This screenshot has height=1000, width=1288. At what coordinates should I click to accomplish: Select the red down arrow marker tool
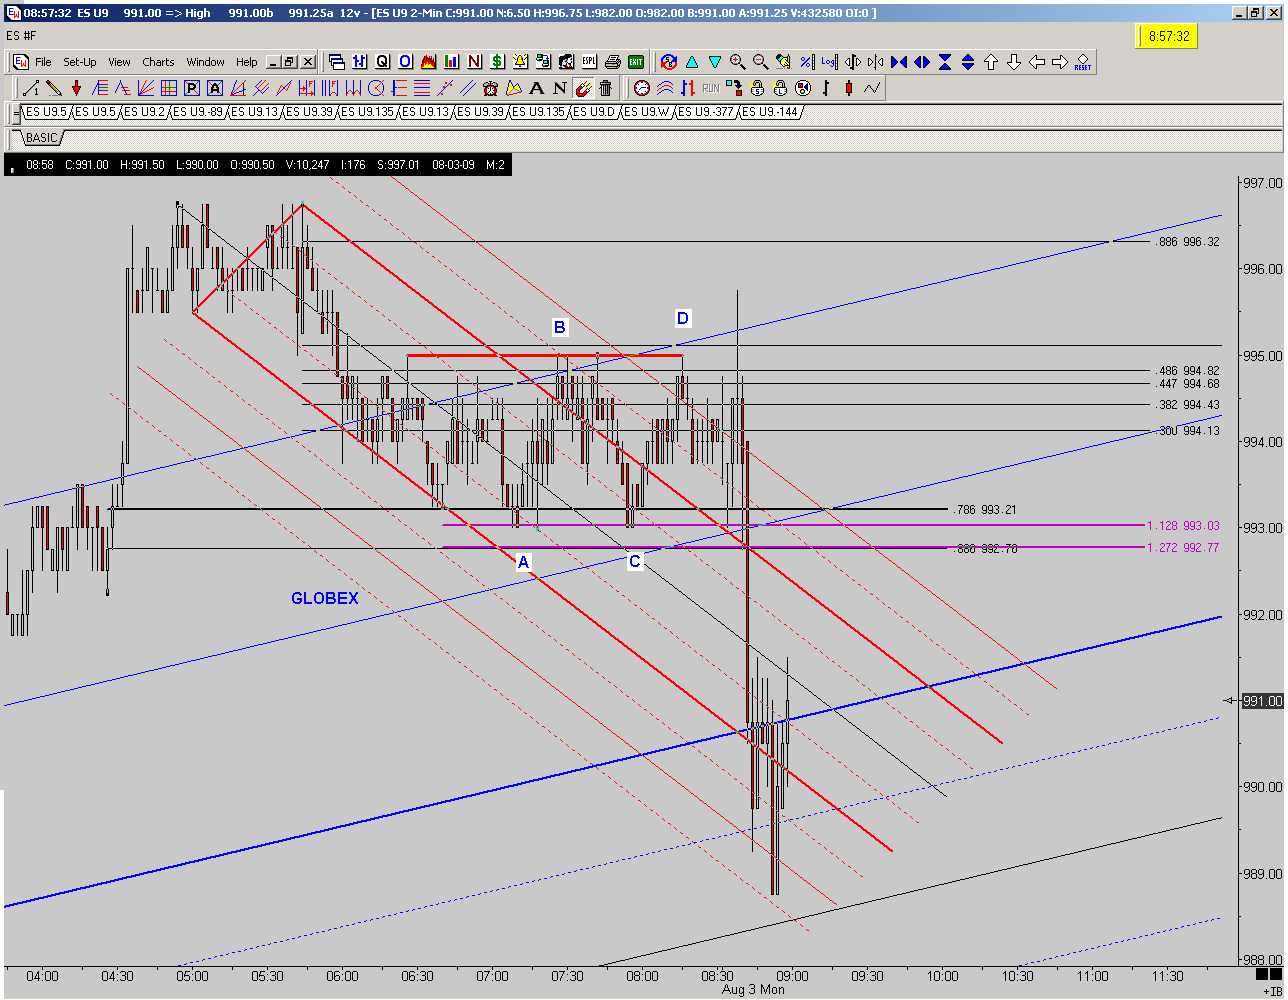(76, 88)
